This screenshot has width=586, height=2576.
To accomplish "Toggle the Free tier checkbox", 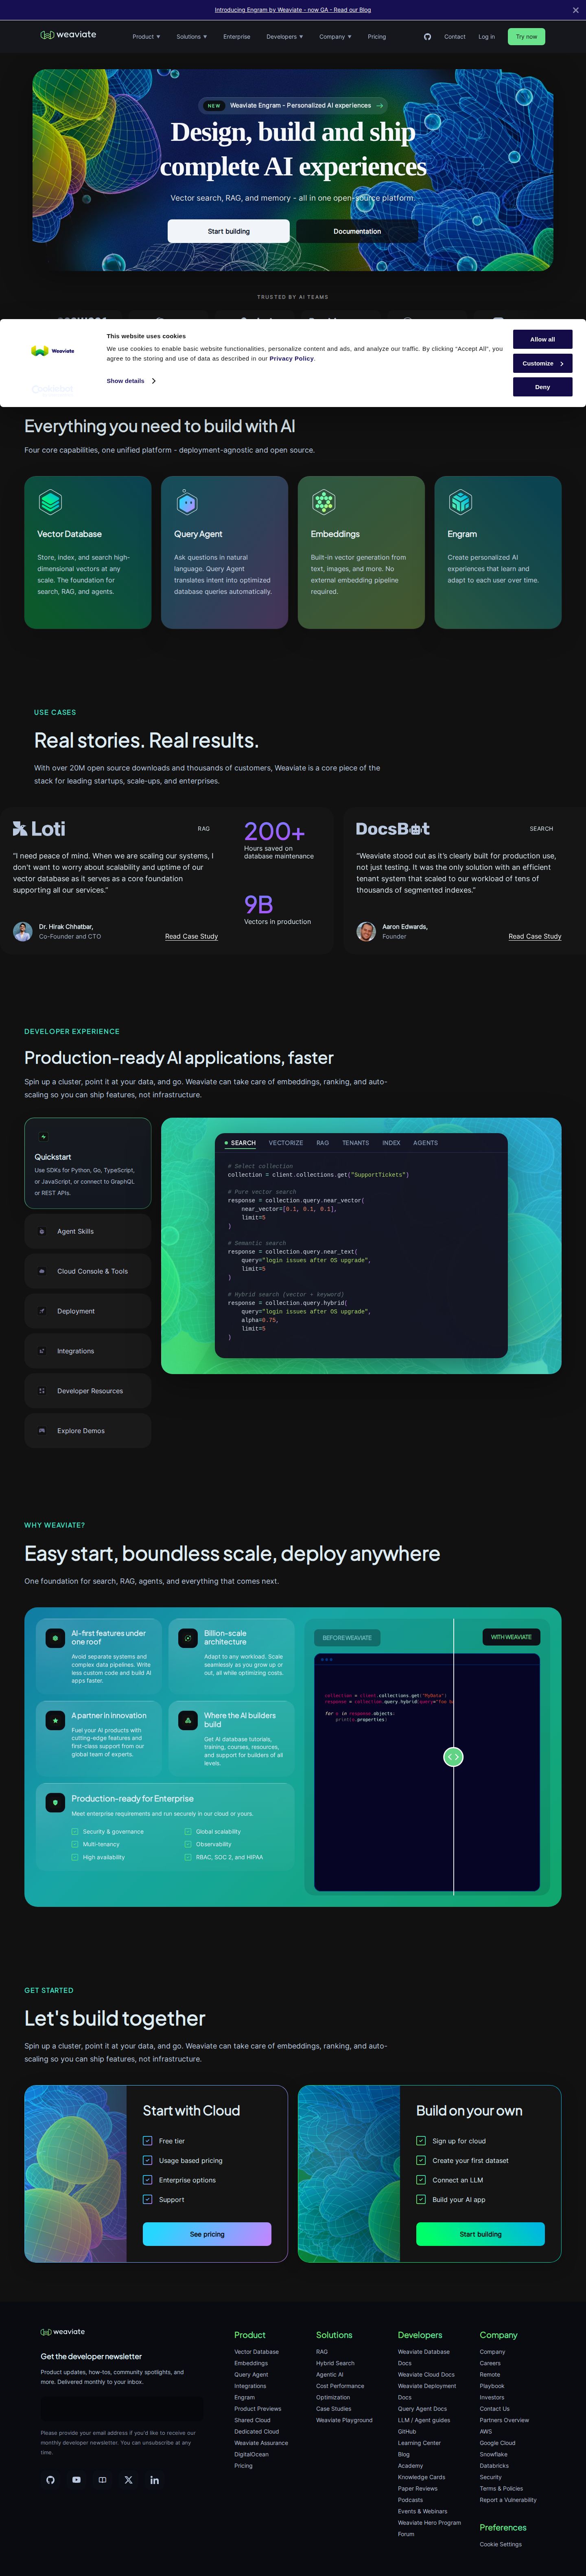I will point(148,2140).
